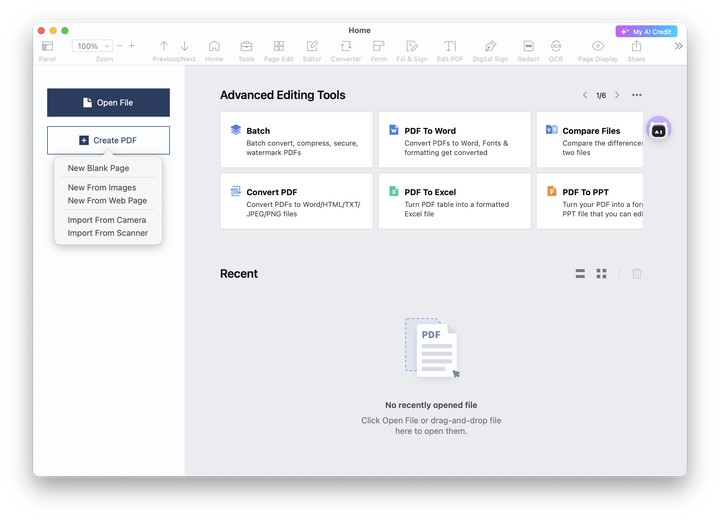Run the OCR tool
This screenshot has width=720, height=520.
pos(556,46)
